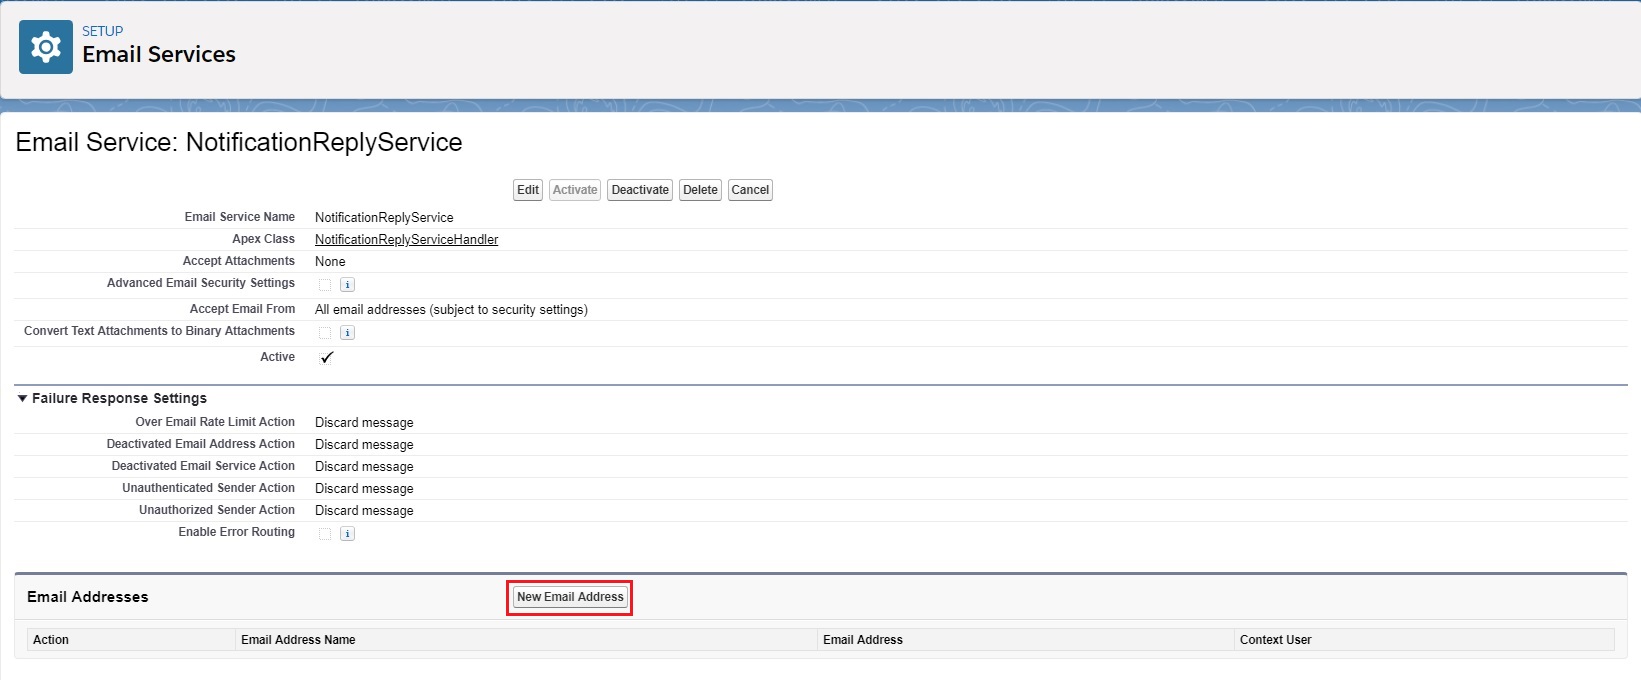Click the Cancel button
The width and height of the screenshot is (1641, 680).
750,190
